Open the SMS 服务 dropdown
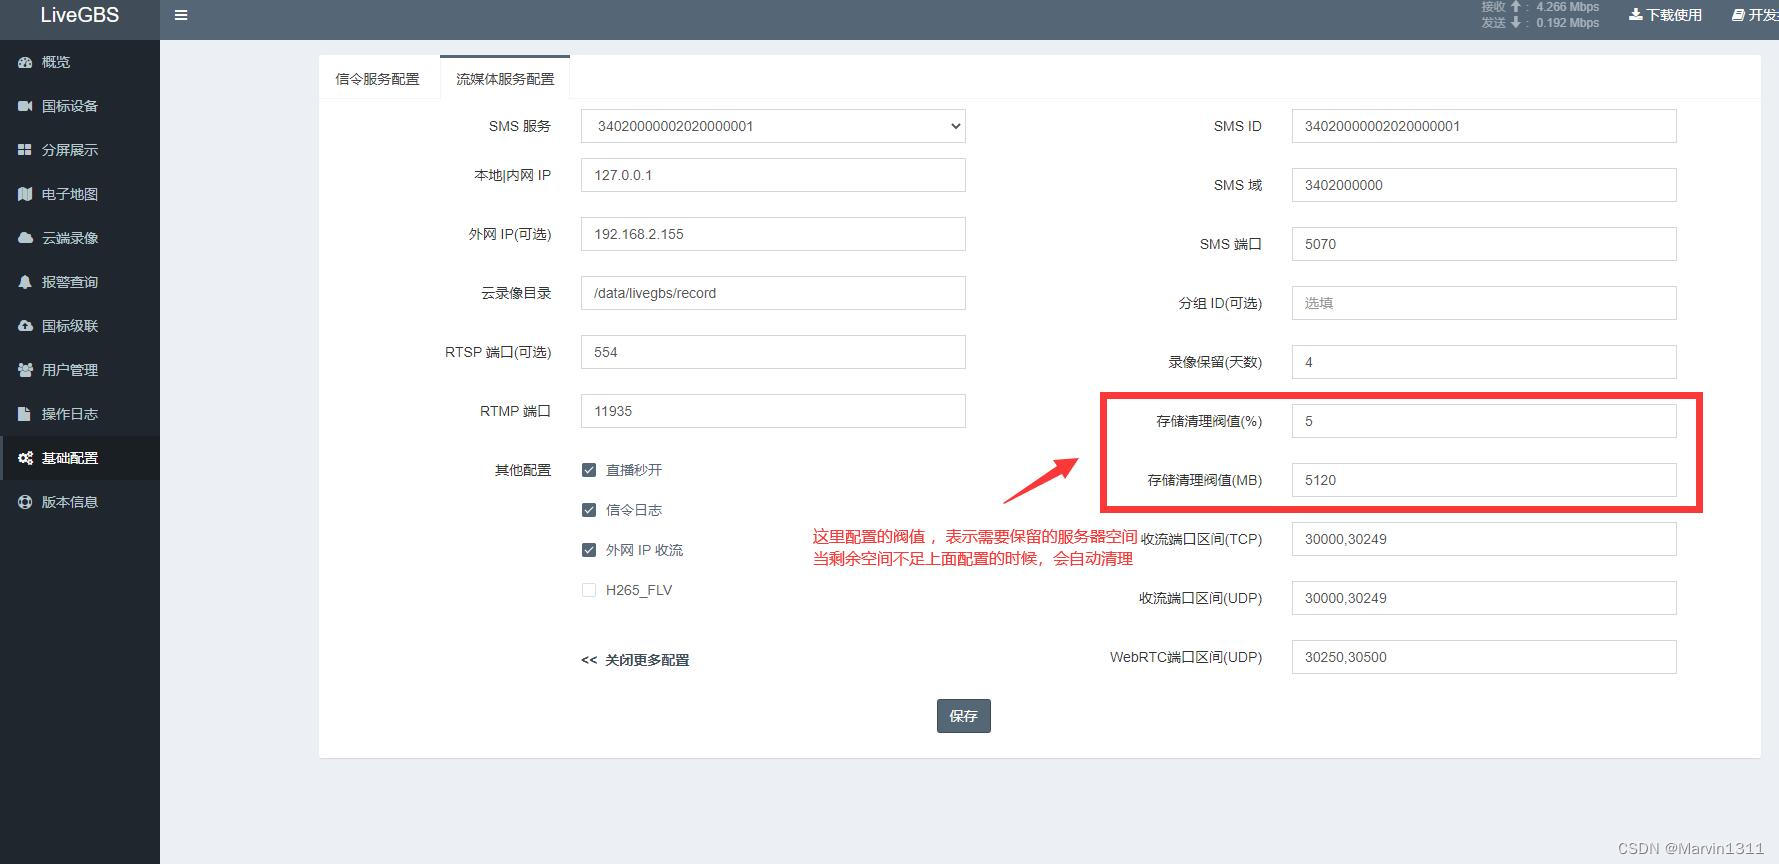1779x864 pixels. [x=773, y=126]
